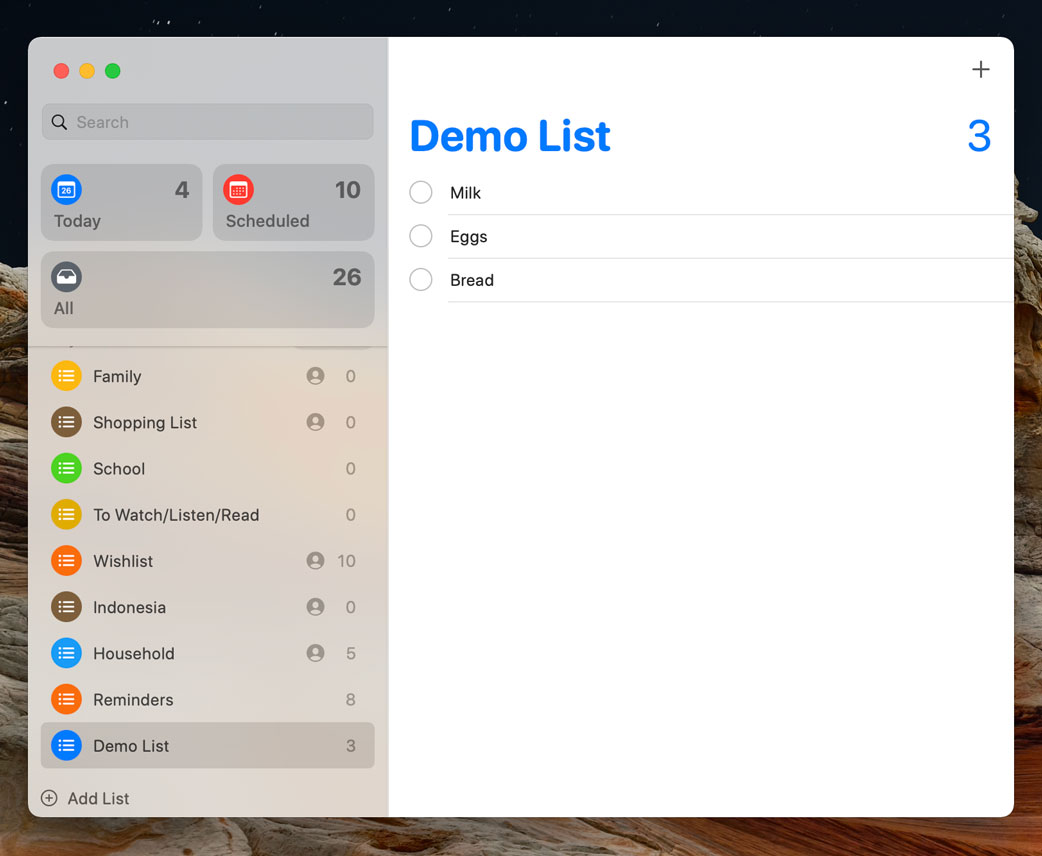Close the Reminders window with red button

click(x=61, y=70)
